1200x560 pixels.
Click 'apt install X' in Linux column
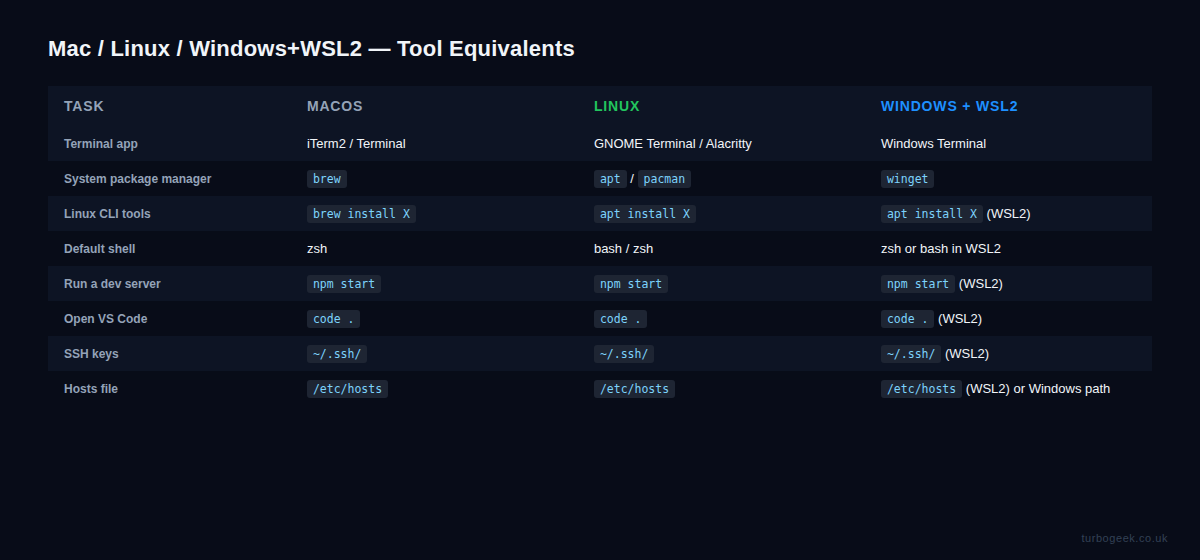(x=645, y=214)
